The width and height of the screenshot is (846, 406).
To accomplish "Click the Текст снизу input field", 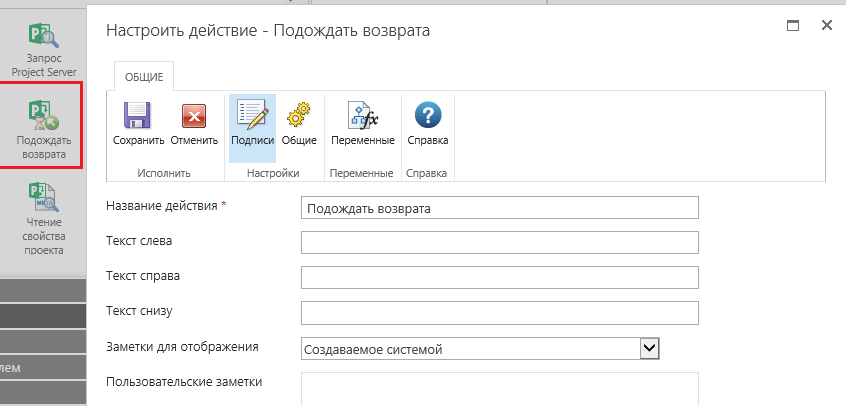I will tap(500, 313).
